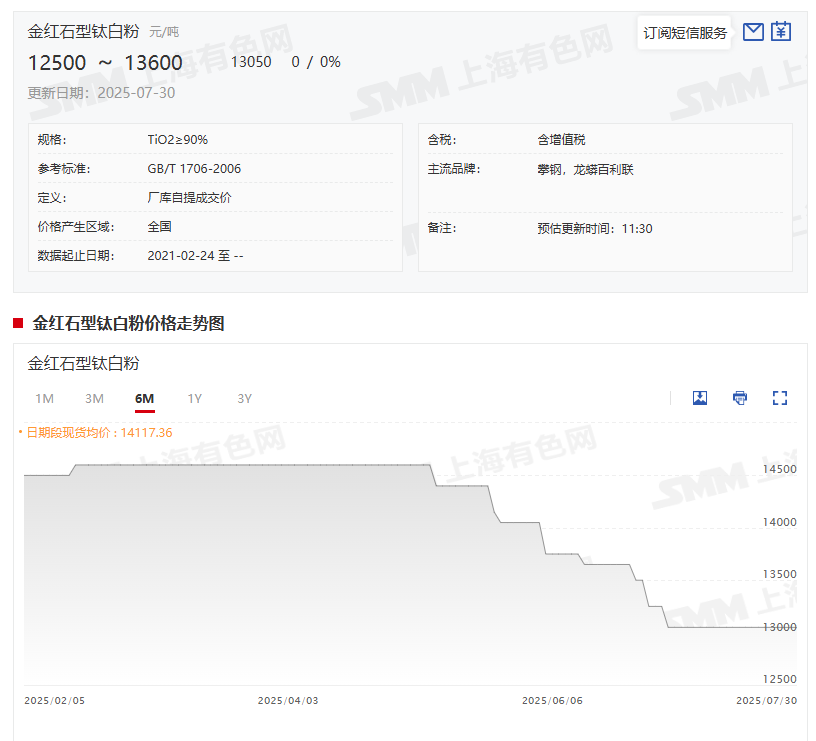
Task: Click the GB/T 1706-2006 reference standard
Action: tap(194, 169)
